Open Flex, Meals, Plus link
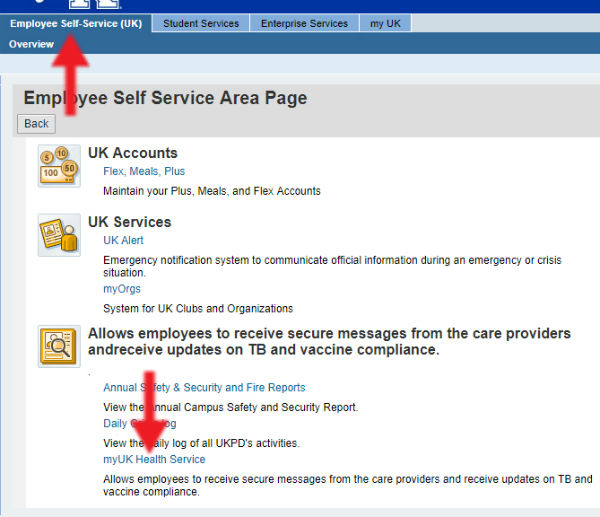The width and height of the screenshot is (600, 517). pyautogui.click(x=144, y=171)
